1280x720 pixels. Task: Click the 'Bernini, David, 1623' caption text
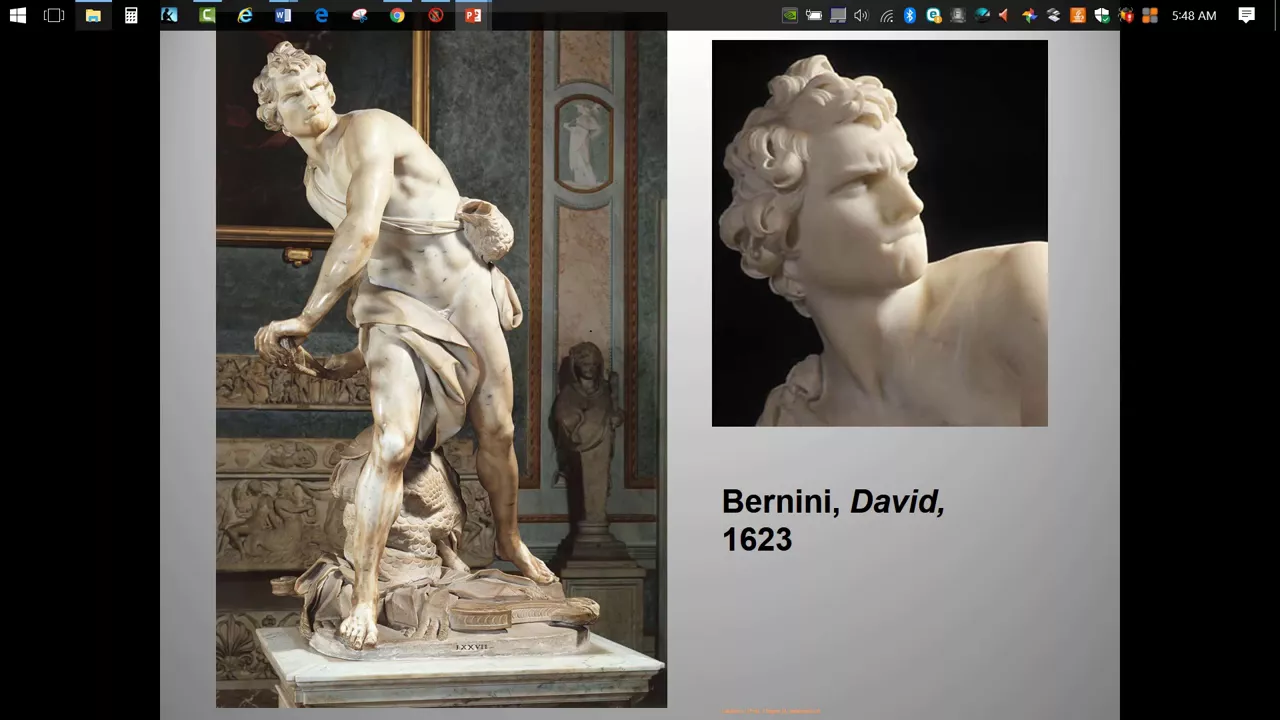[833, 520]
